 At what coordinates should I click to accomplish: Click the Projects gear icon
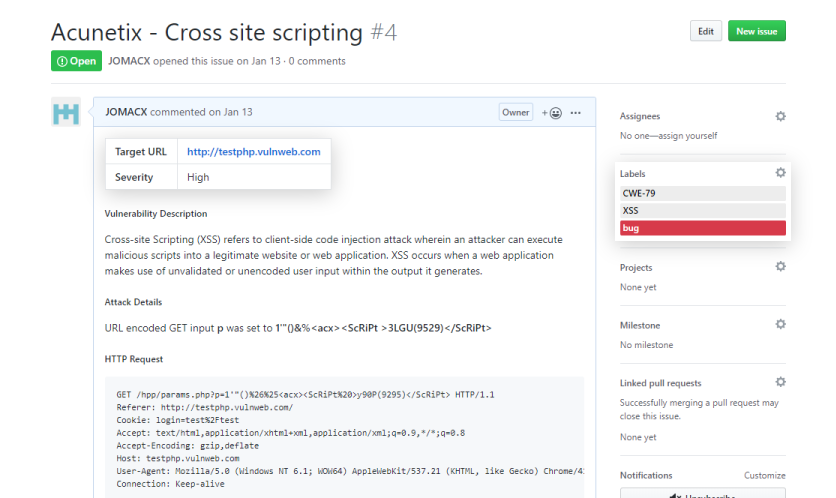[x=780, y=267]
